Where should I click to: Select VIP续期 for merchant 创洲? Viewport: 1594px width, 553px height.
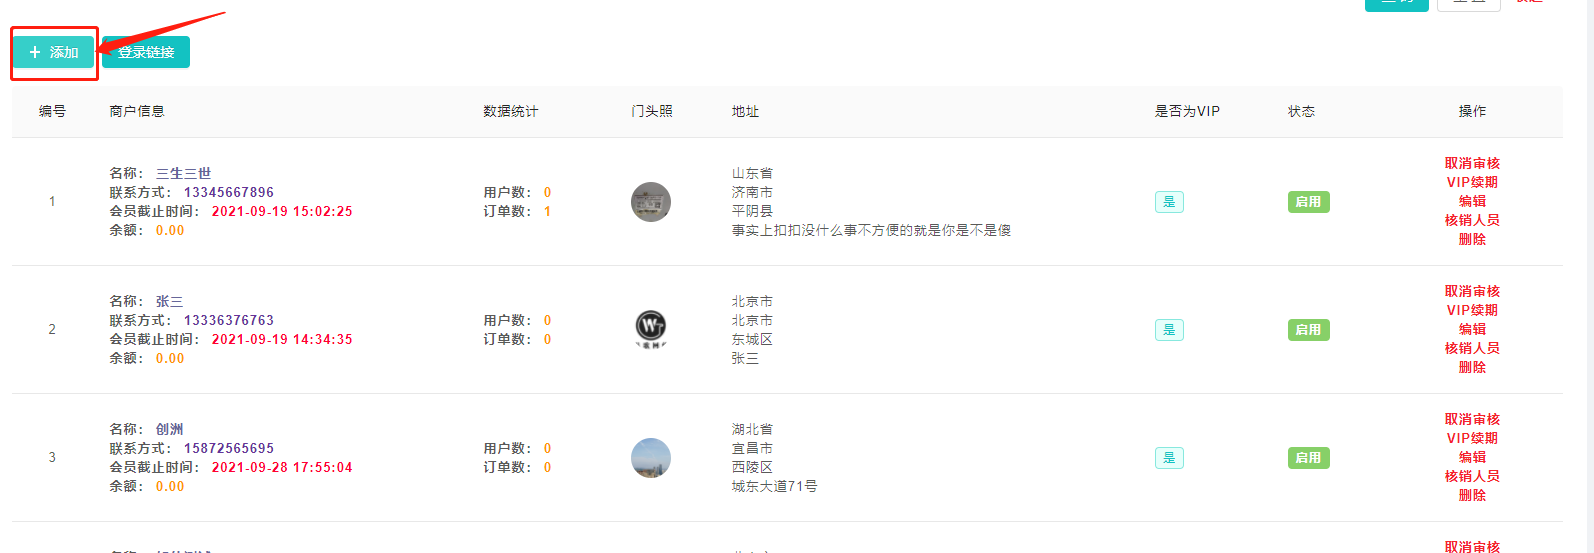(x=1472, y=438)
